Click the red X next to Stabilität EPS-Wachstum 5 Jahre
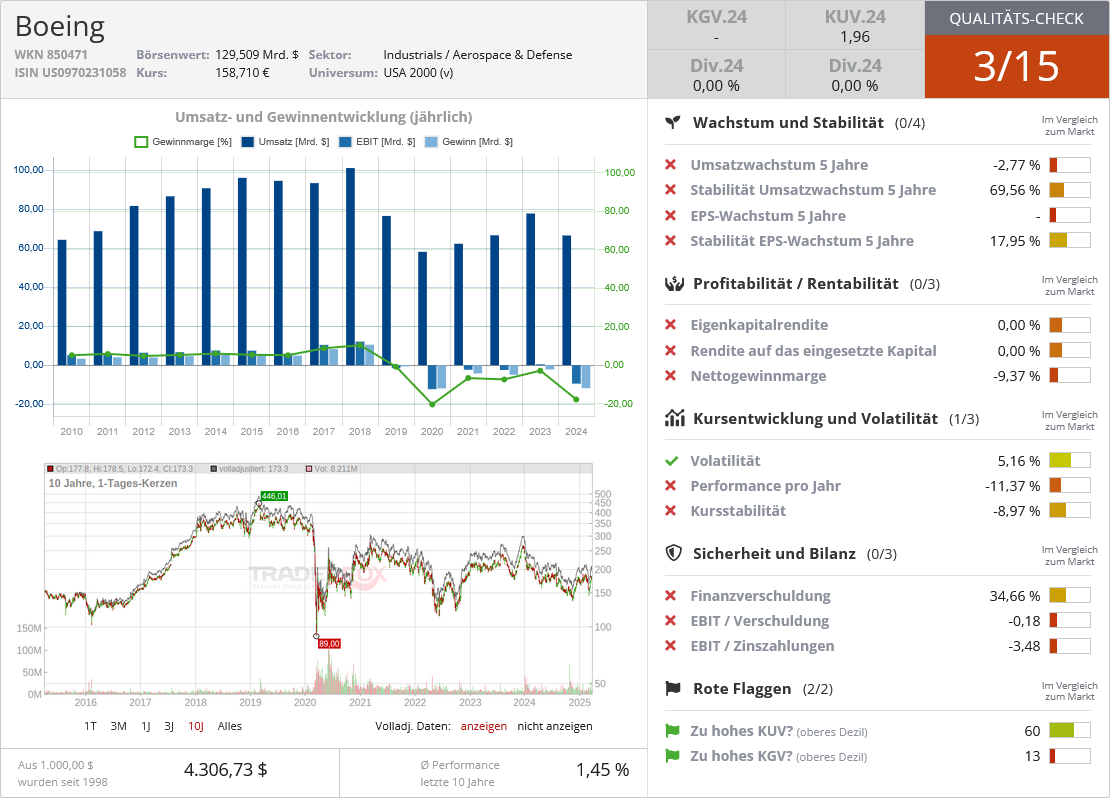Image resolution: width=1110 pixels, height=798 pixels. (670, 241)
